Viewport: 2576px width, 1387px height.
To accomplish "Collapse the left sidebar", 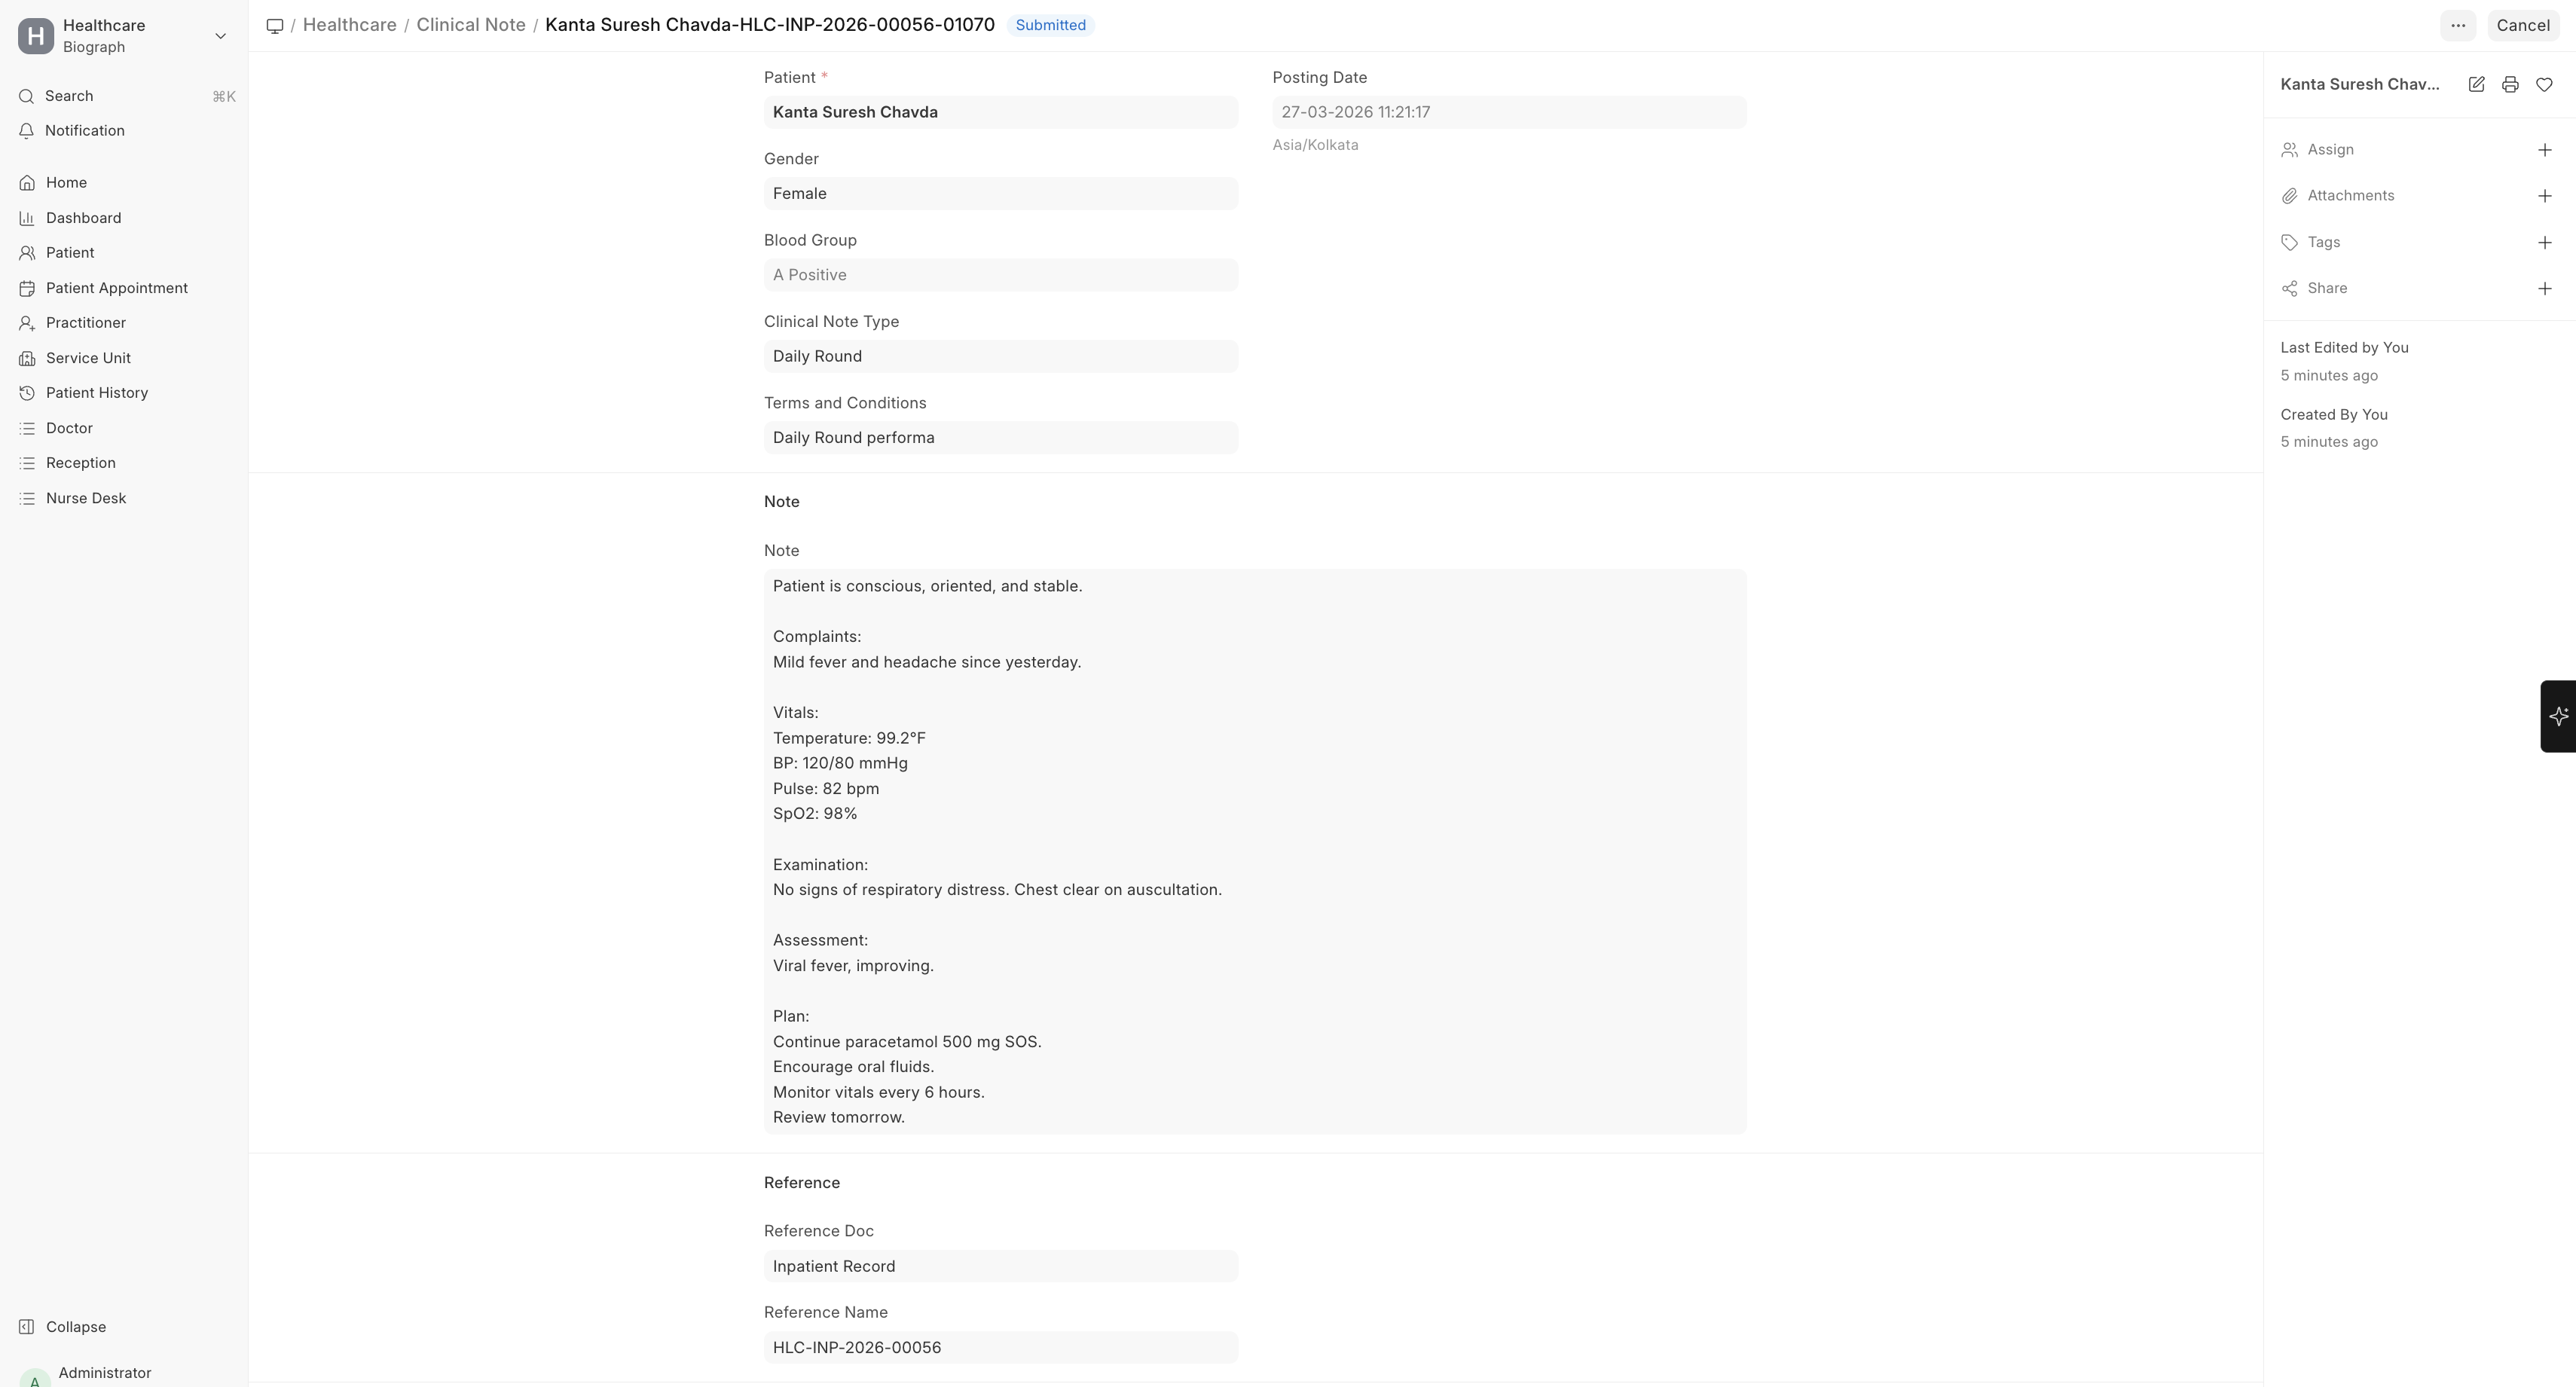I will (75, 1327).
